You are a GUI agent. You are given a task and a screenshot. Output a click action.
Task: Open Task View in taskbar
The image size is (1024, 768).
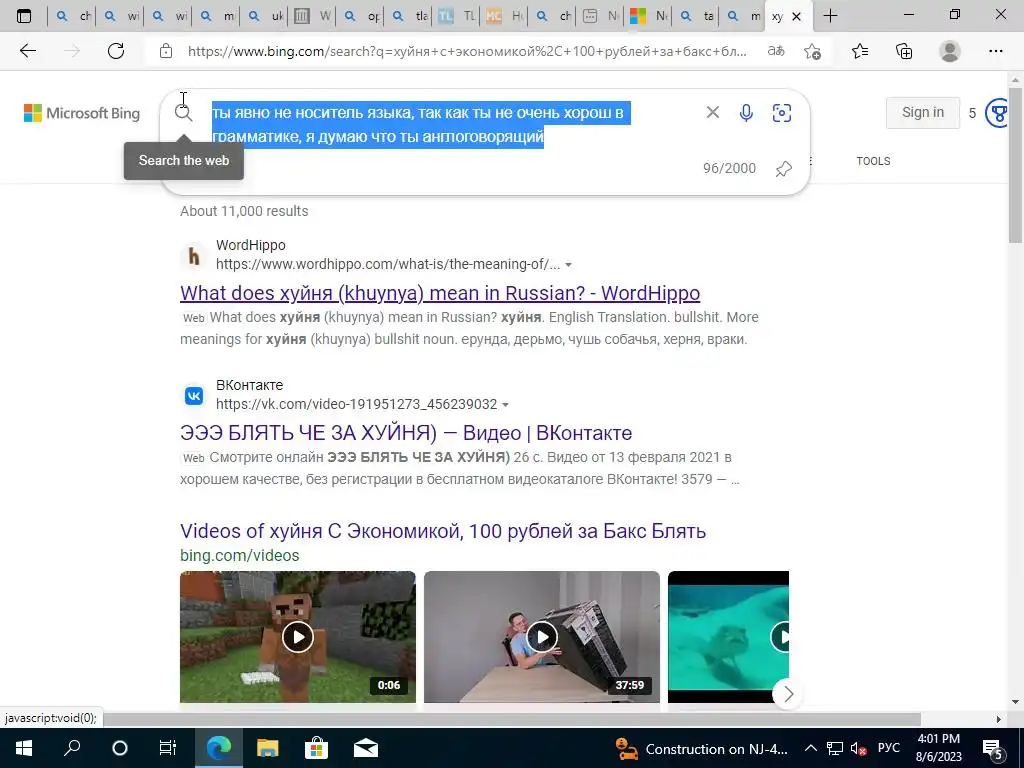(168, 748)
